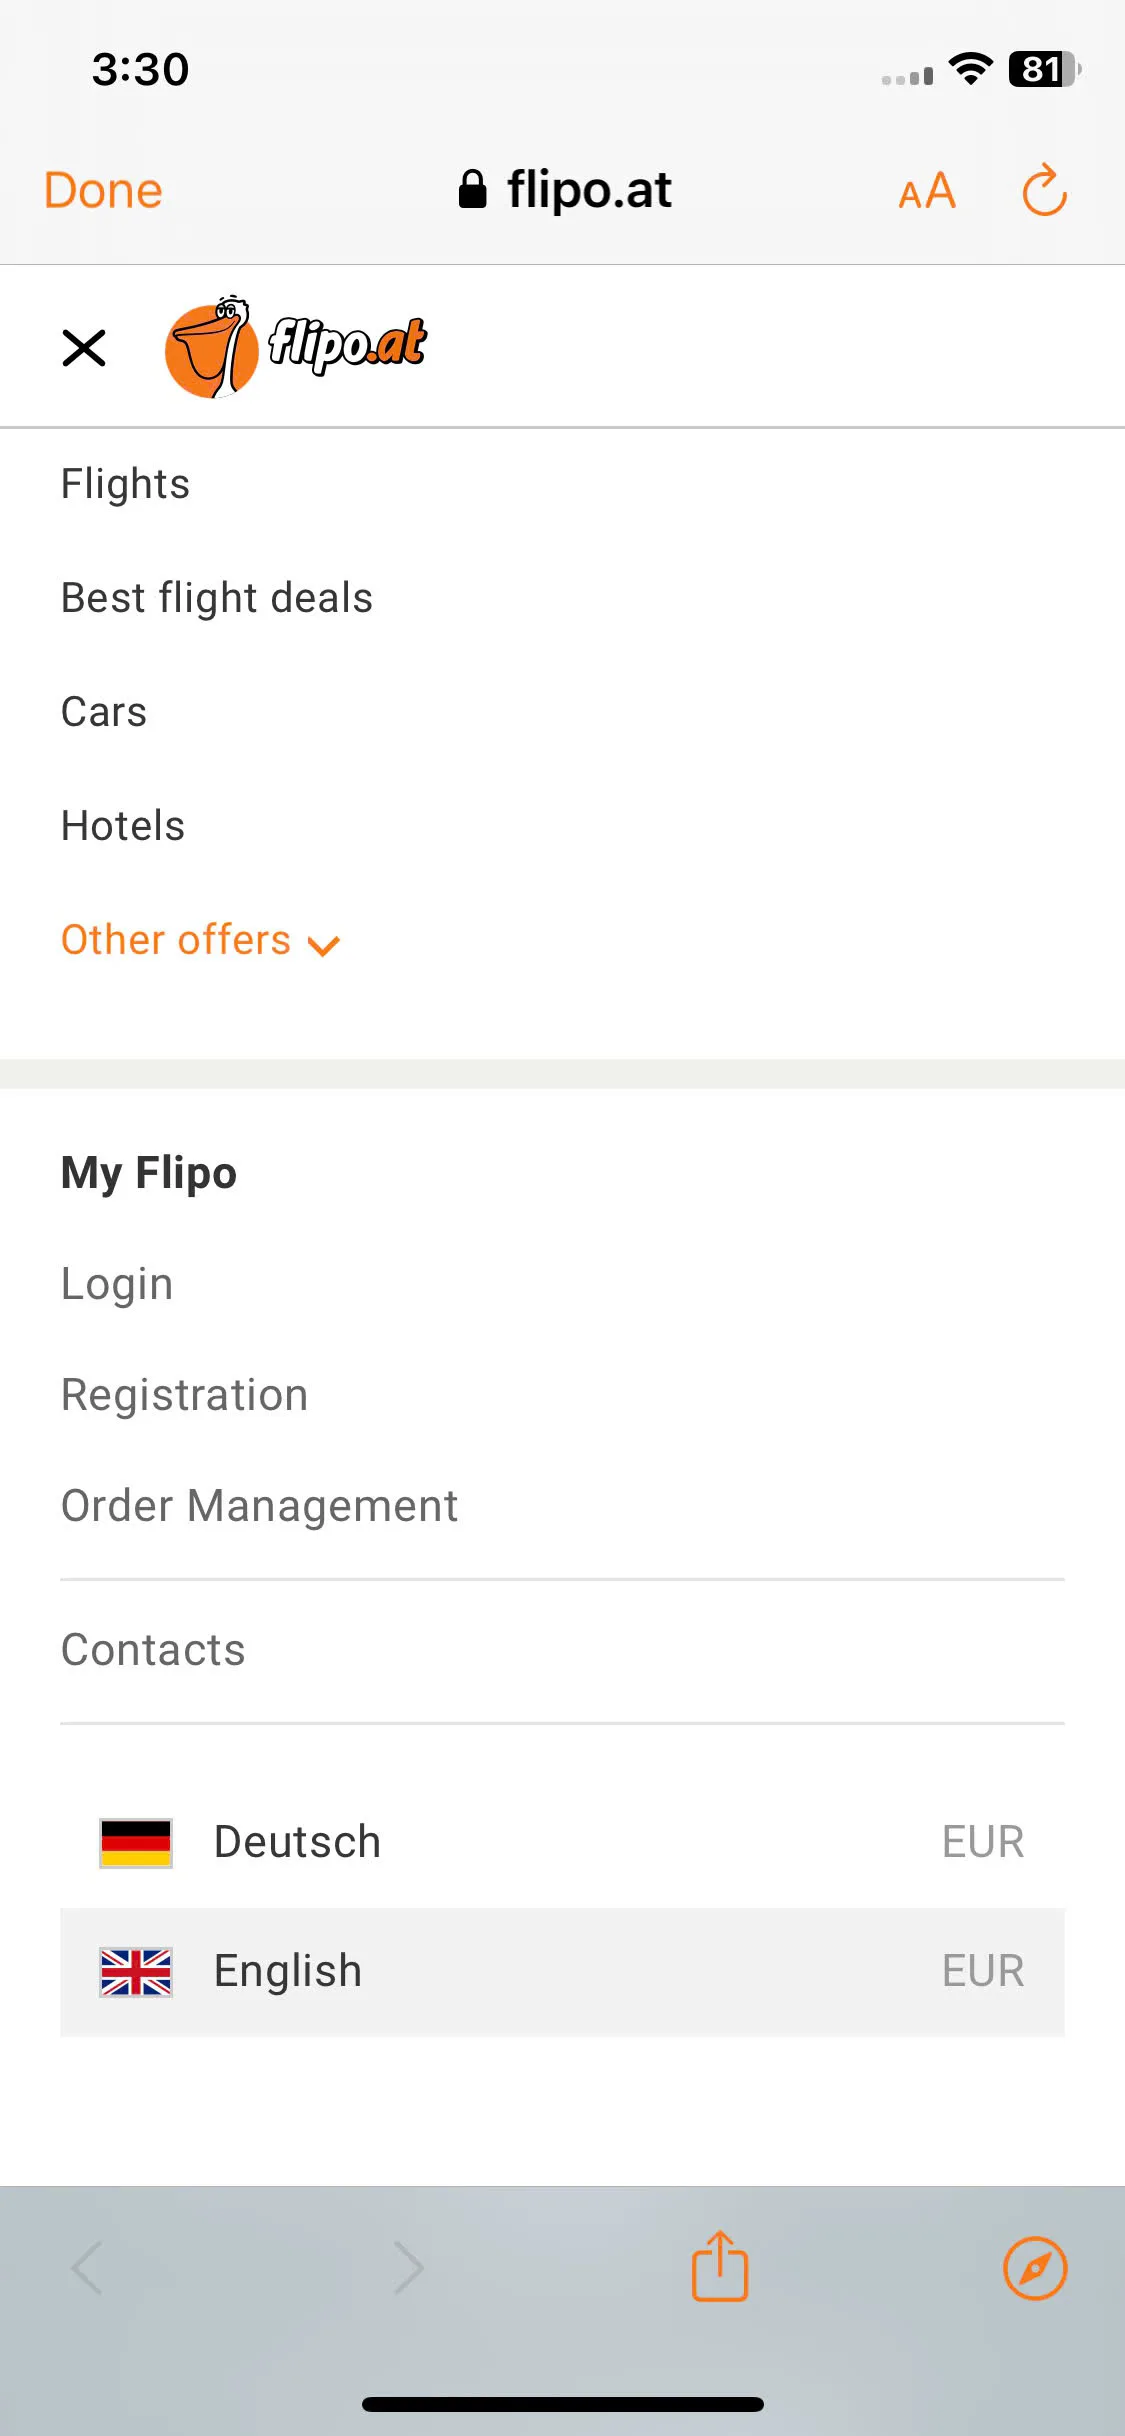1125x2436 pixels.
Task: Tap the German flag icon
Action: (x=136, y=1843)
